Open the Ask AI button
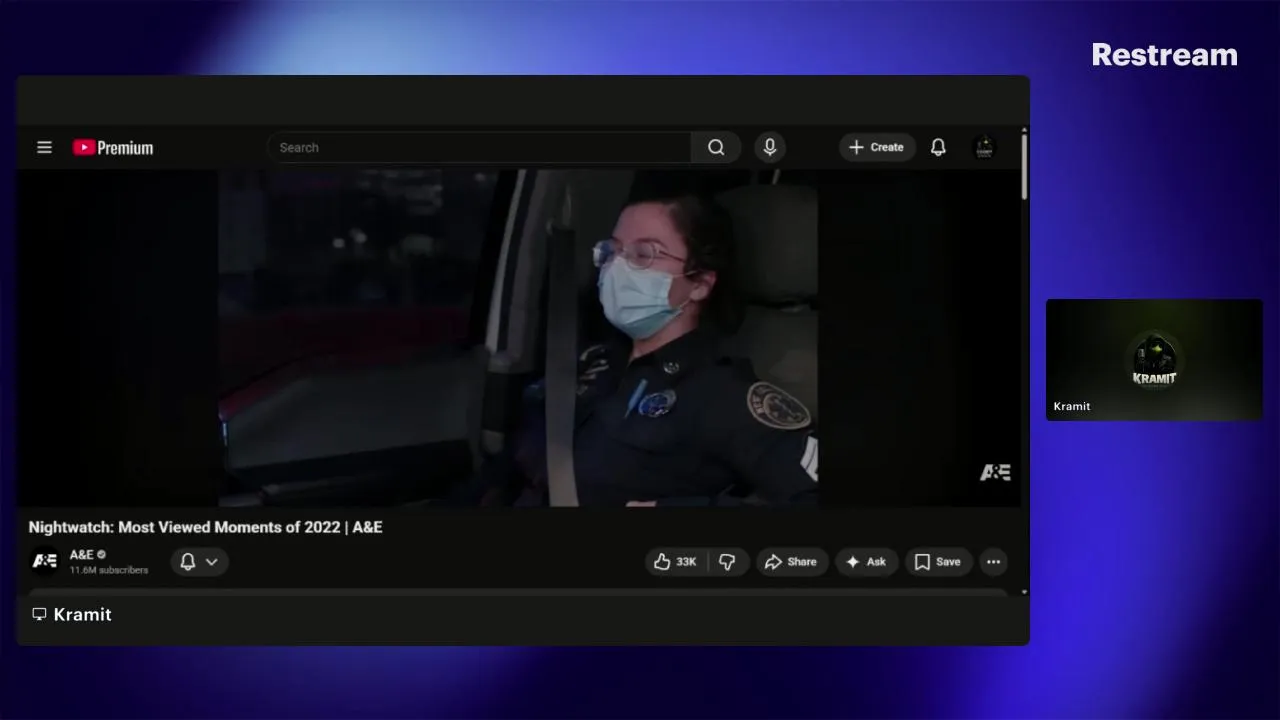Image resolution: width=1280 pixels, height=720 pixels. 867,562
